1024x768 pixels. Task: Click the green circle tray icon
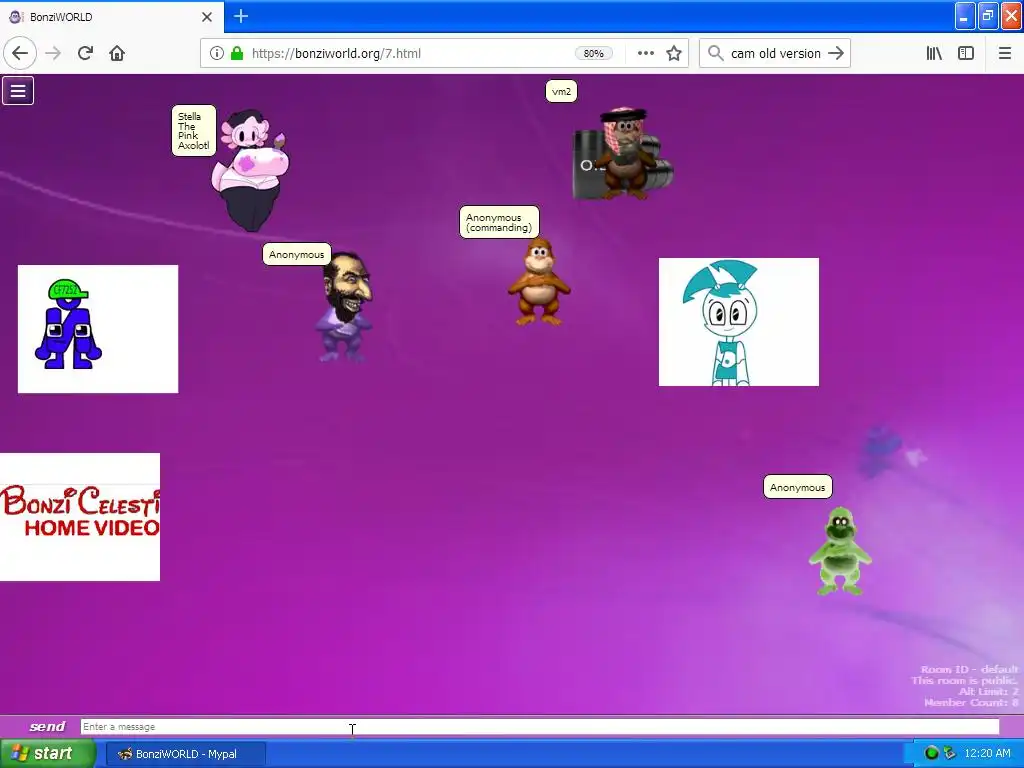931,754
